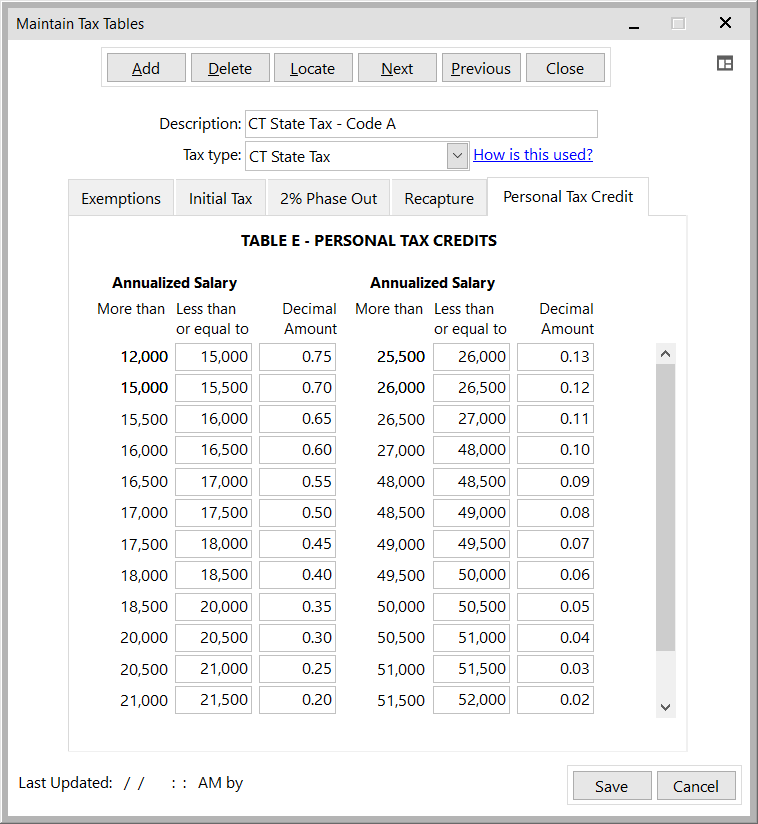
Task: Save the tax table changes
Action: (611, 786)
